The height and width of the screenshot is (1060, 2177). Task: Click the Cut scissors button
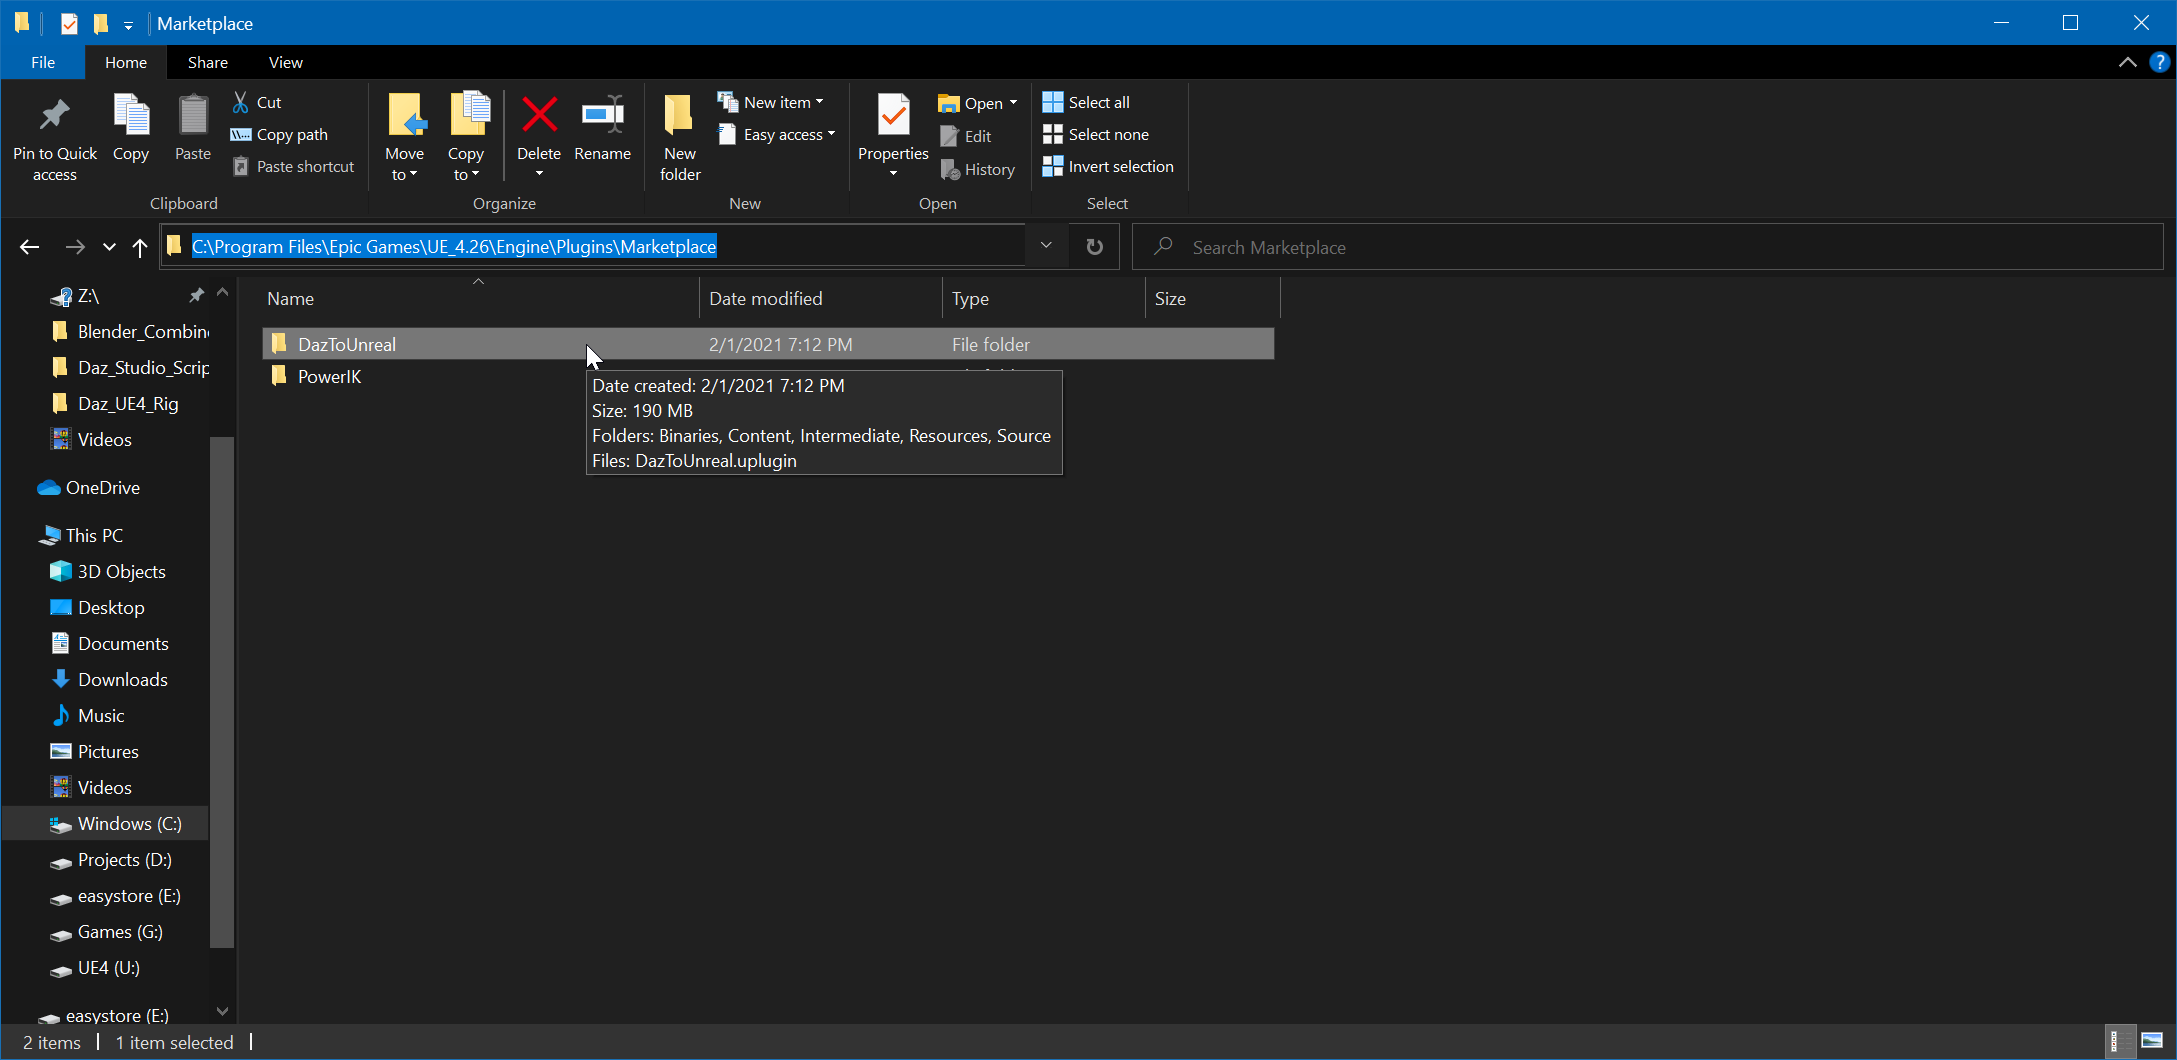tap(257, 102)
